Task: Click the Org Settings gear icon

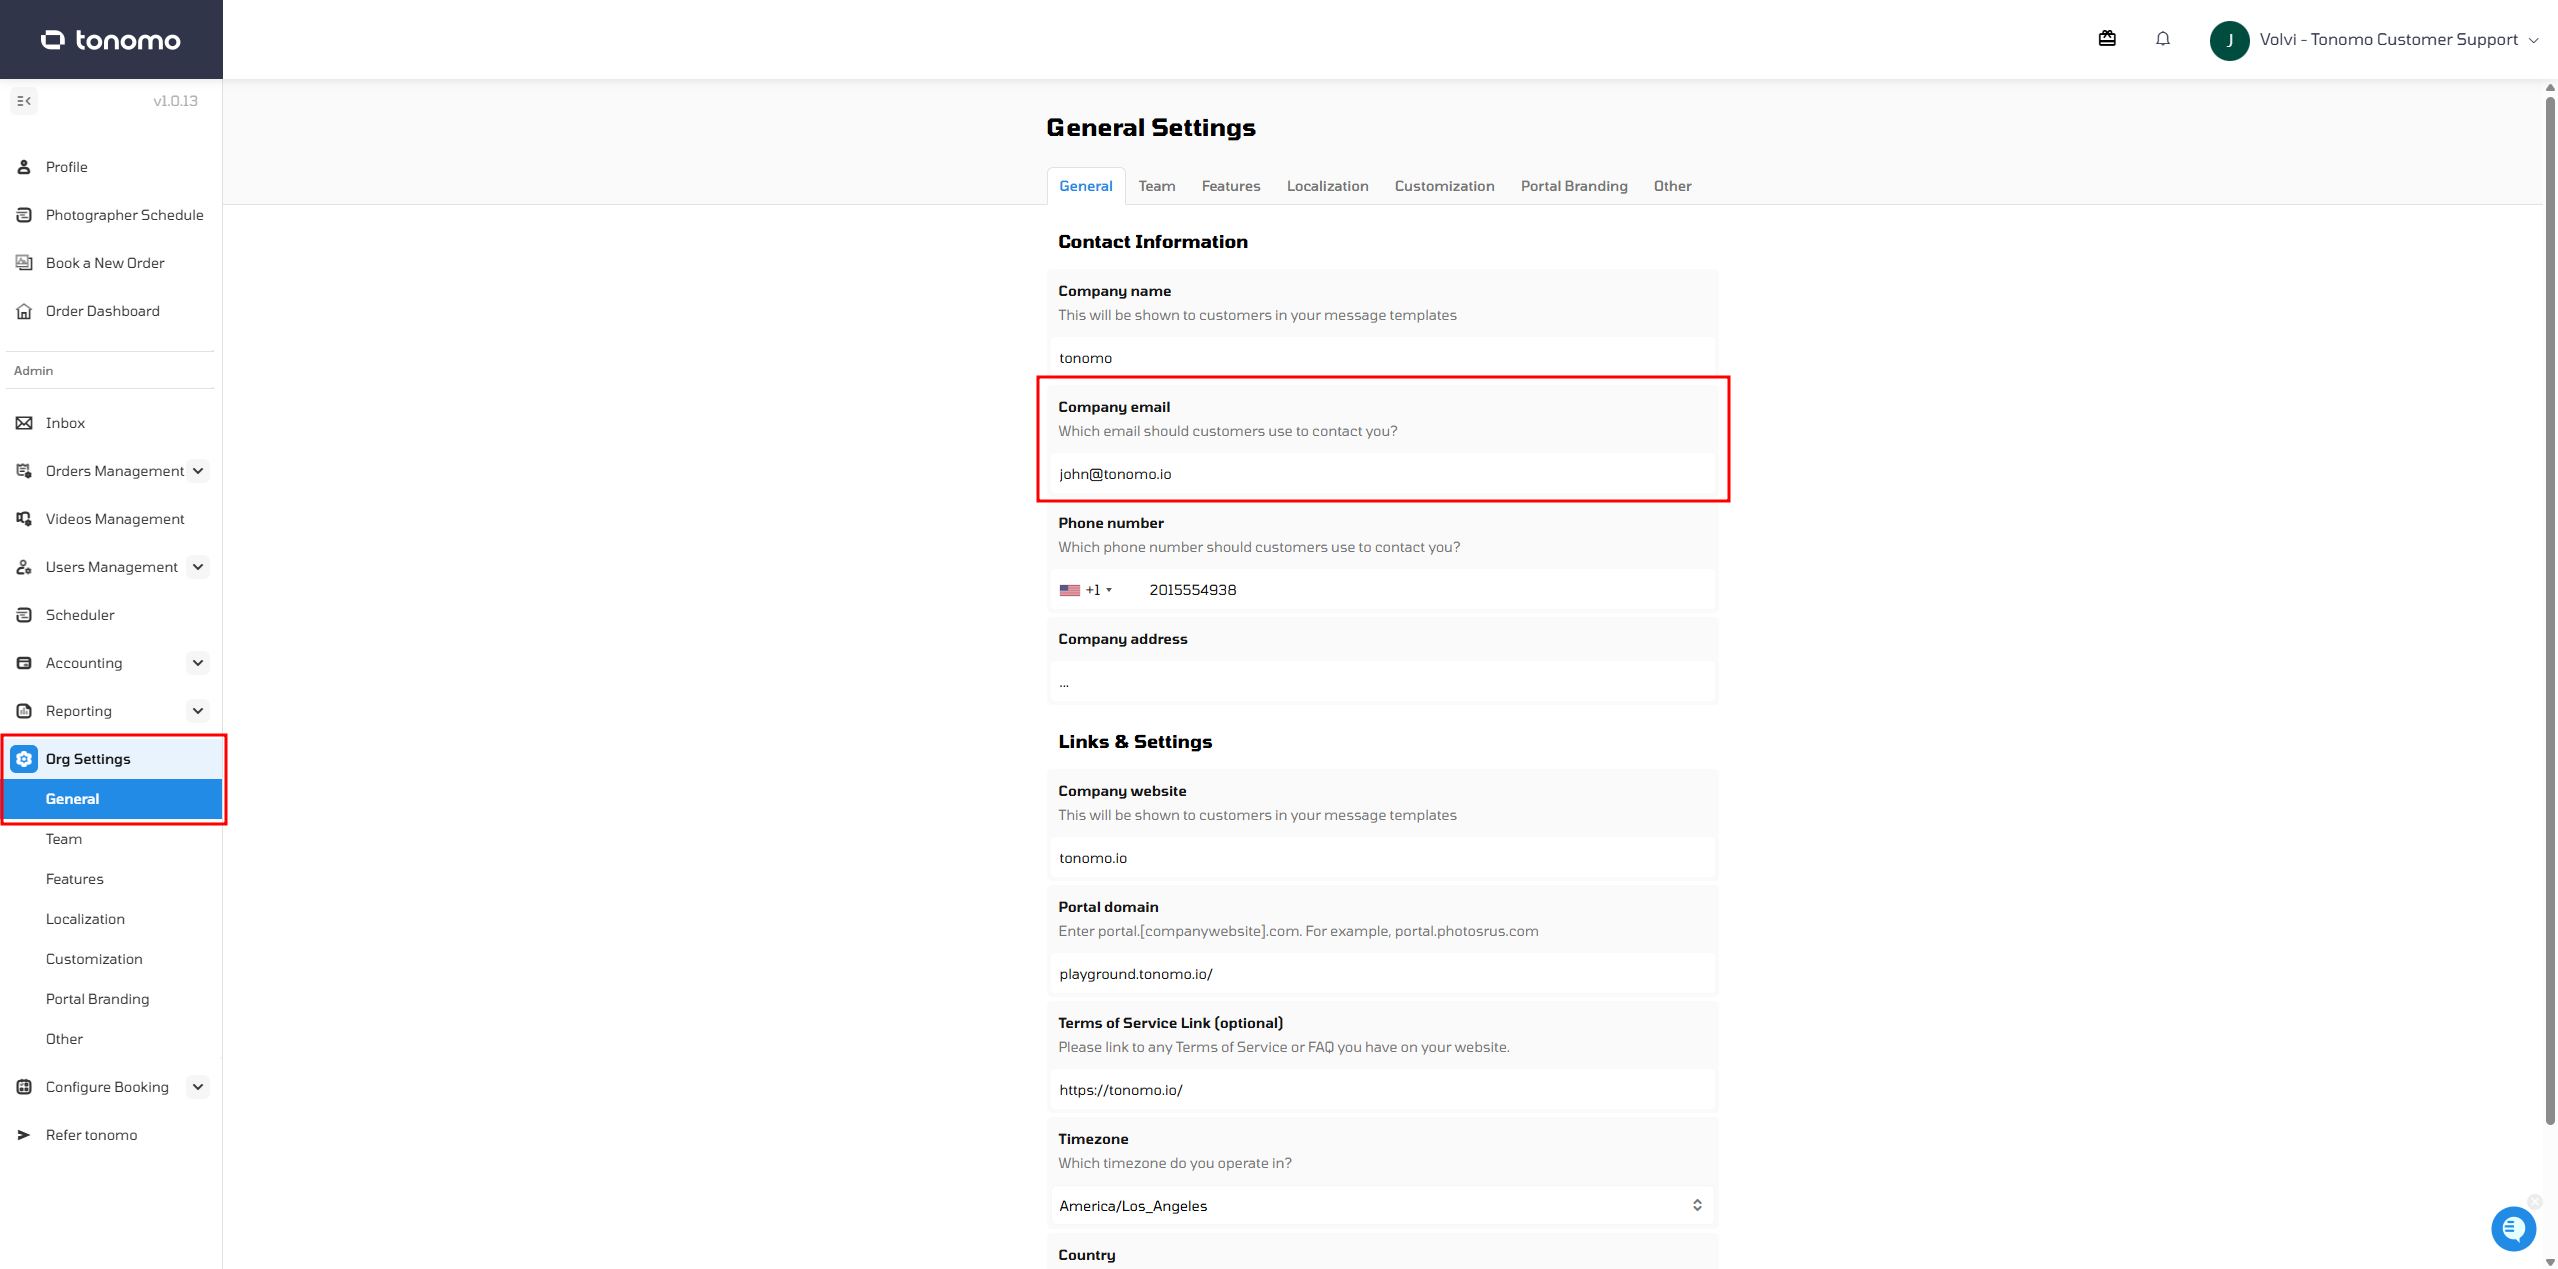Action: (x=24, y=759)
